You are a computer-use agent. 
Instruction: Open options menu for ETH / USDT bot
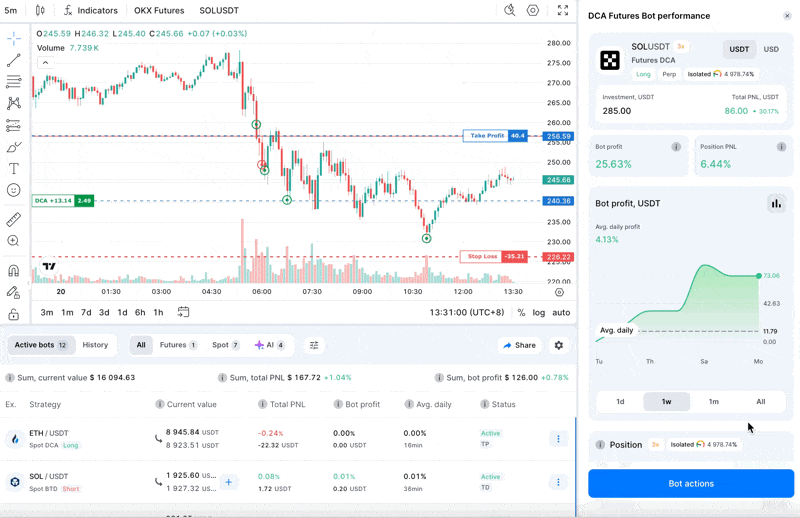(558, 439)
